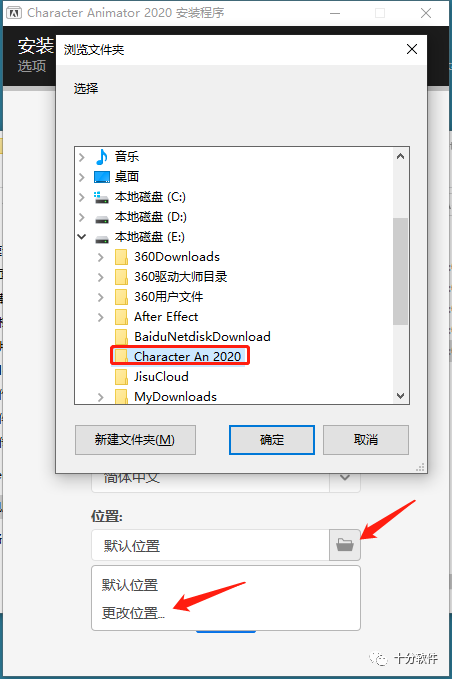Select the Character An 2020 folder
452x679 pixels.
tap(180, 356)
